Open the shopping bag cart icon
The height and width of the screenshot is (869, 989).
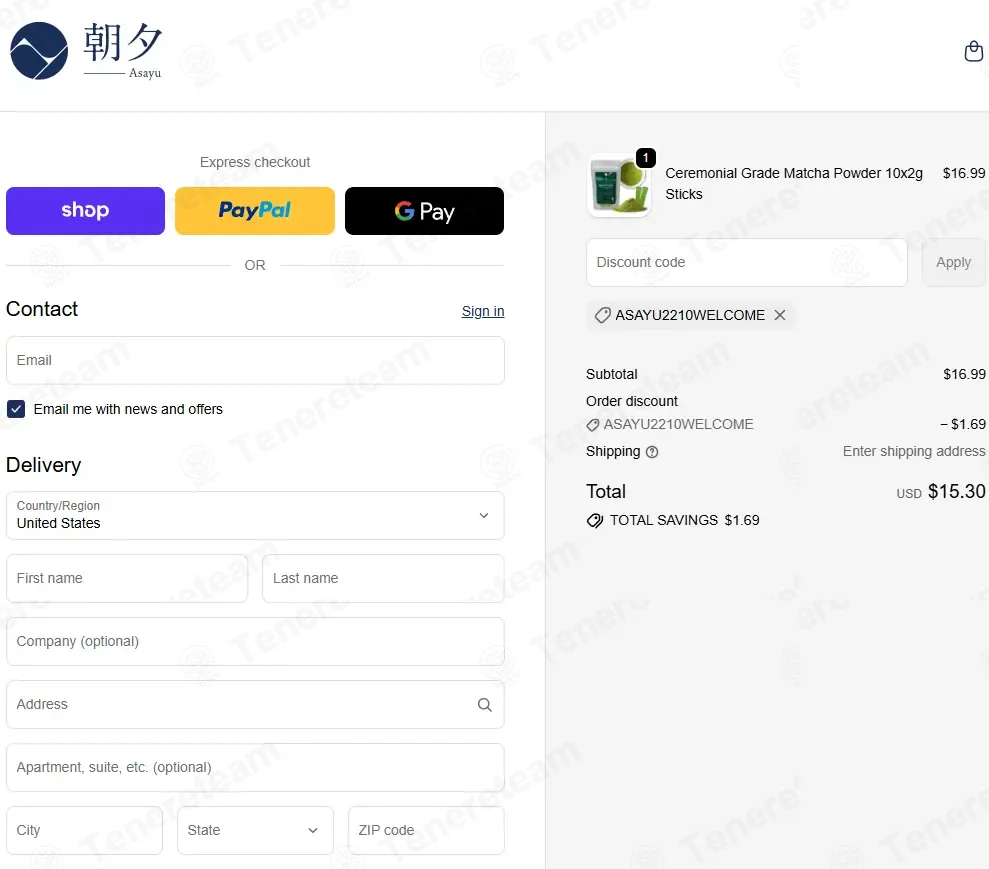tap(973, 51)
